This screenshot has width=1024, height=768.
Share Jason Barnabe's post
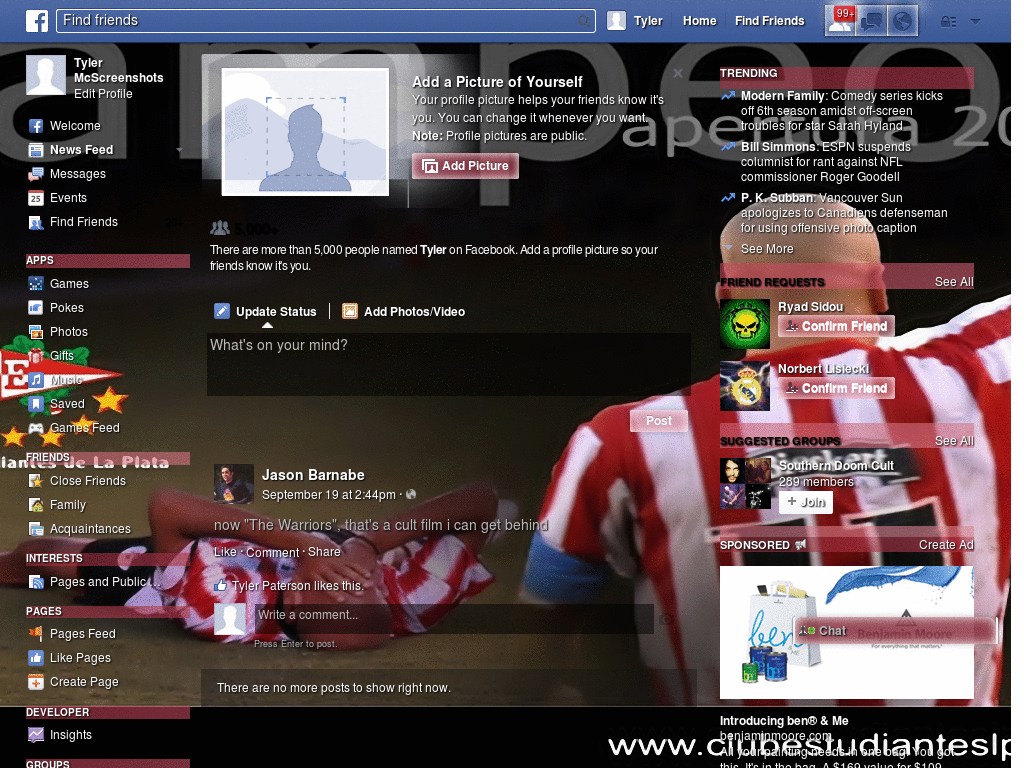click(324, 552)
